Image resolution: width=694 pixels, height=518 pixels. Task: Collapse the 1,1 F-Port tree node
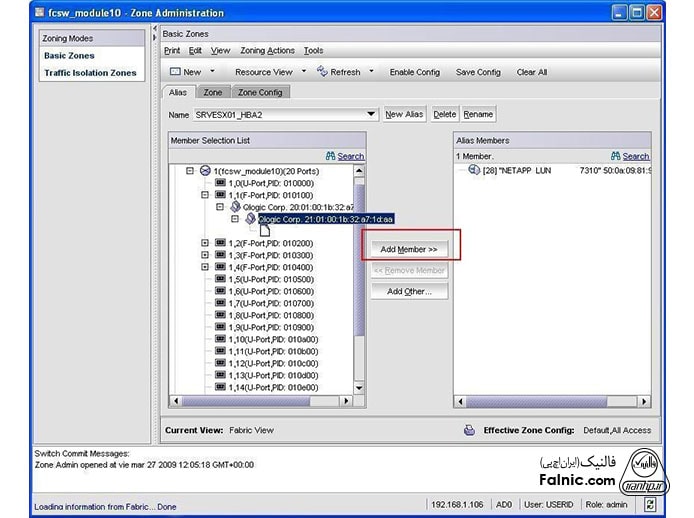point(205,196)
